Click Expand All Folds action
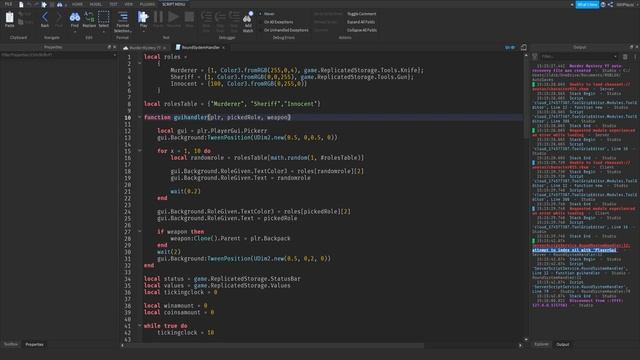Screen dimensions: 640x360 pos(361,22)
